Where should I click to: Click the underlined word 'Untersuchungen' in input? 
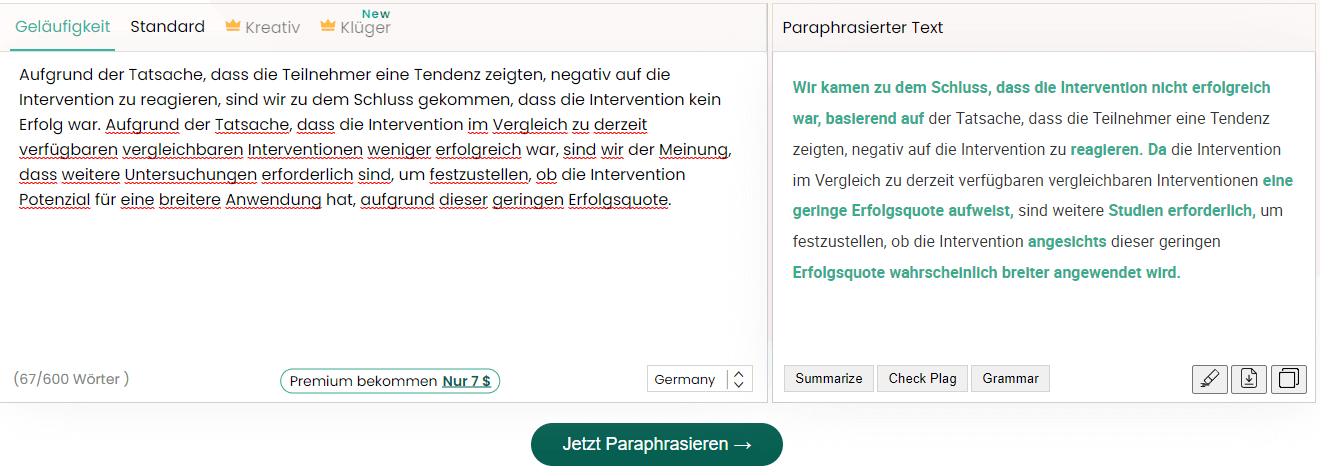click(x=190, y=175)
